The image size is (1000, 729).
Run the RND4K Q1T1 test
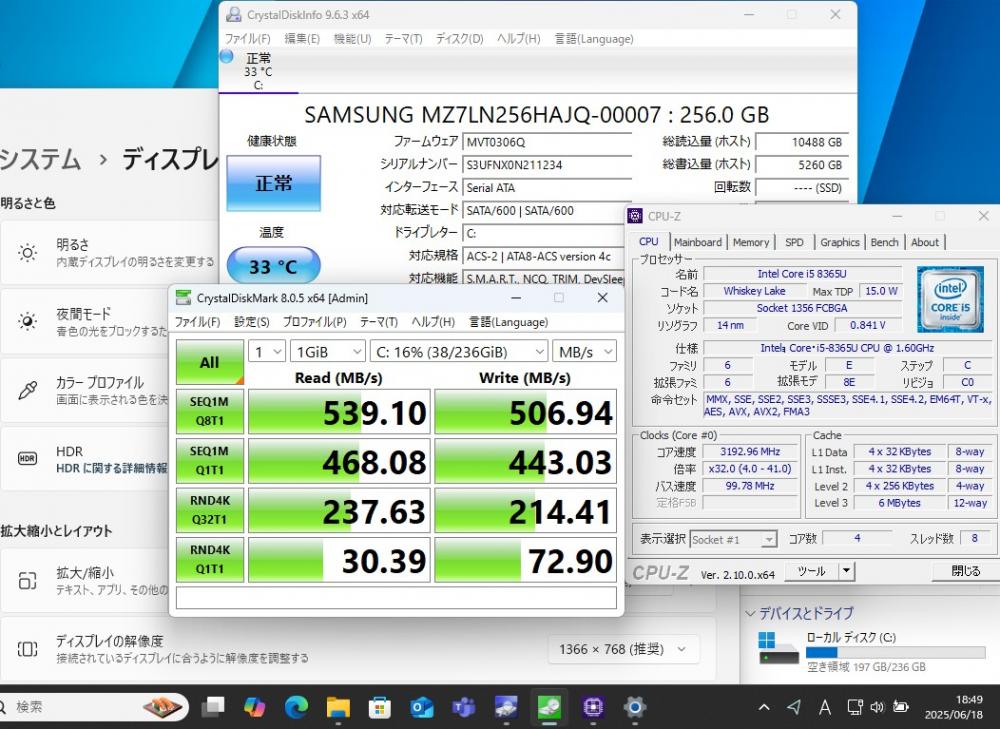210,559
